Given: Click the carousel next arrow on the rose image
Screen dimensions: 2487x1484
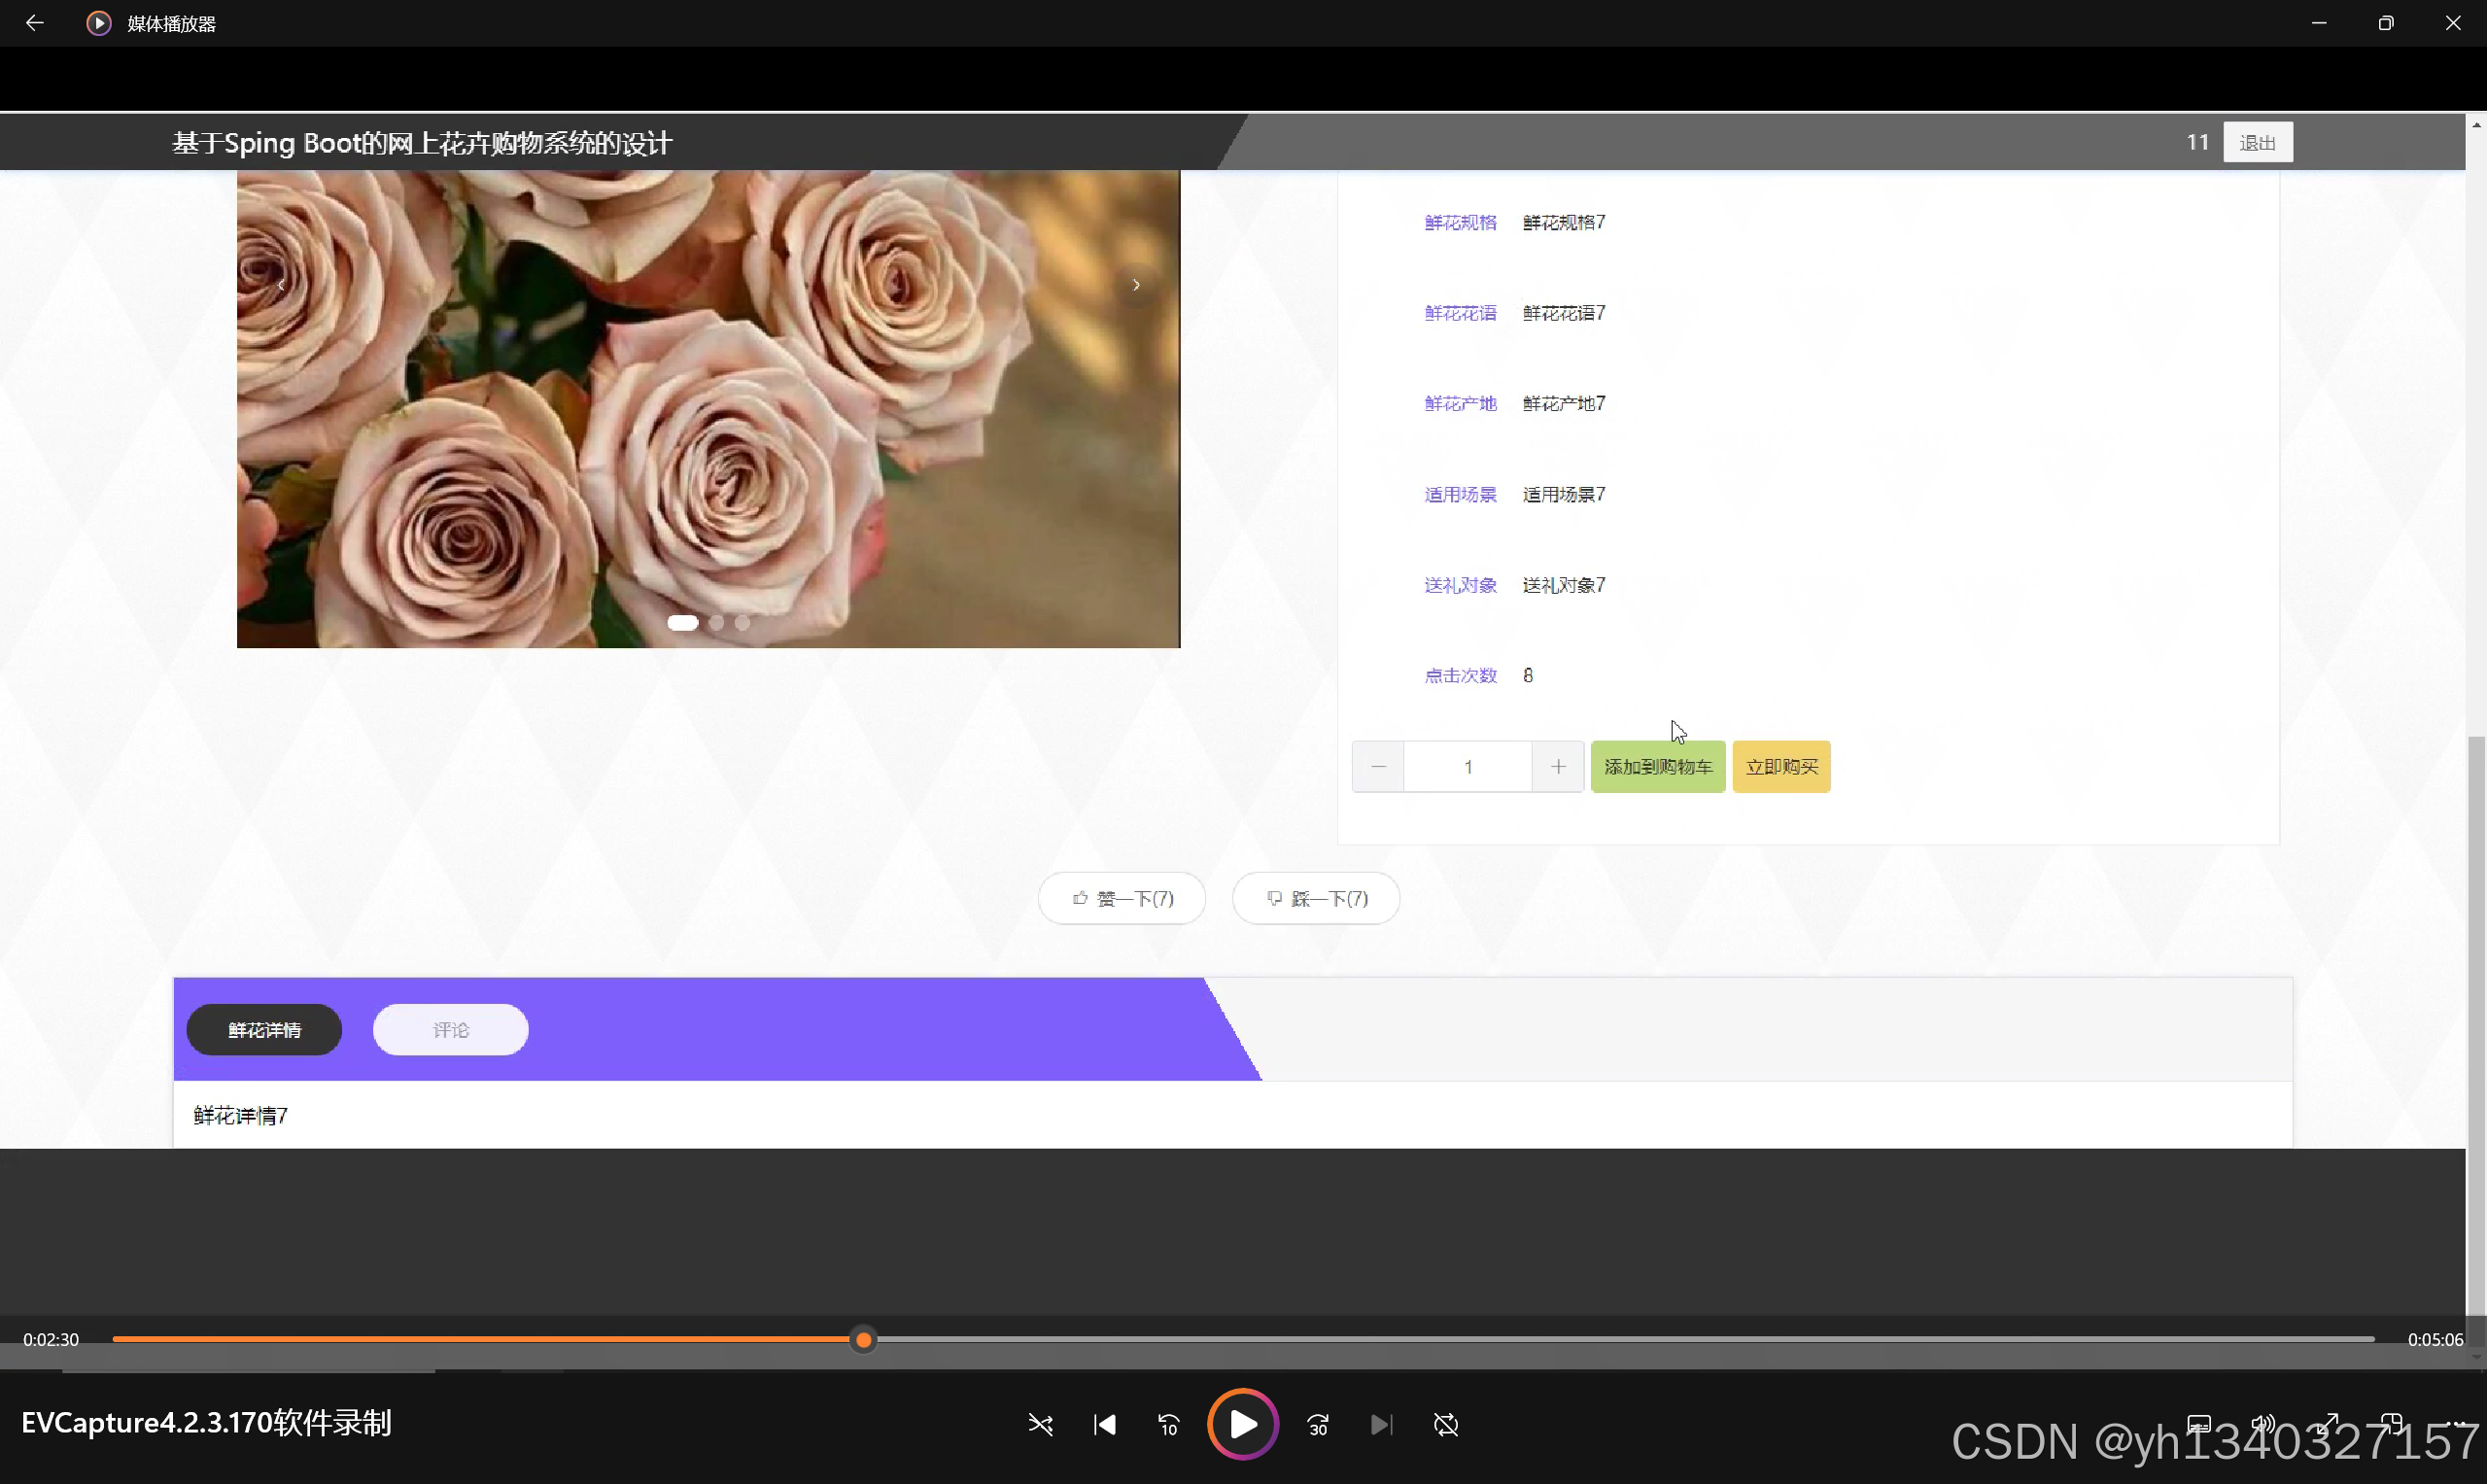Looking at the screenshot, I should tap(1136, 285).
